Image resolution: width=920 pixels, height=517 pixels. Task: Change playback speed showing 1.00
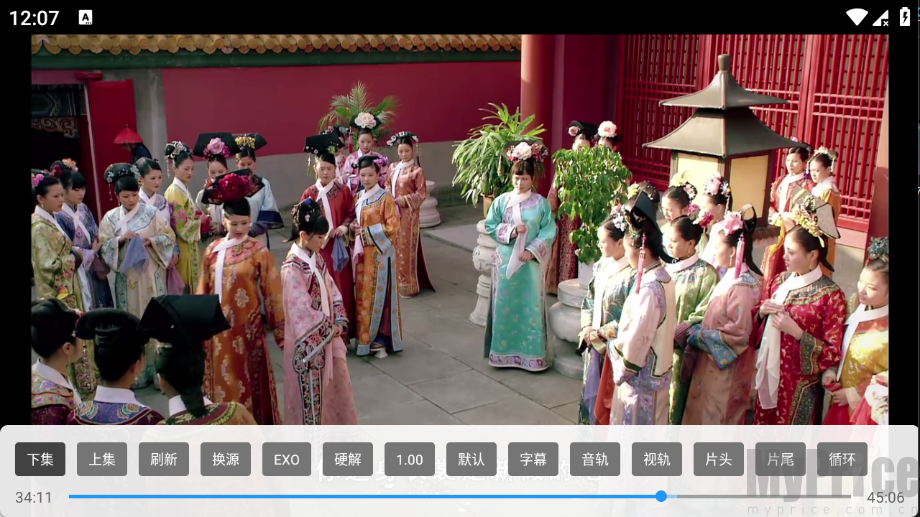410,459
